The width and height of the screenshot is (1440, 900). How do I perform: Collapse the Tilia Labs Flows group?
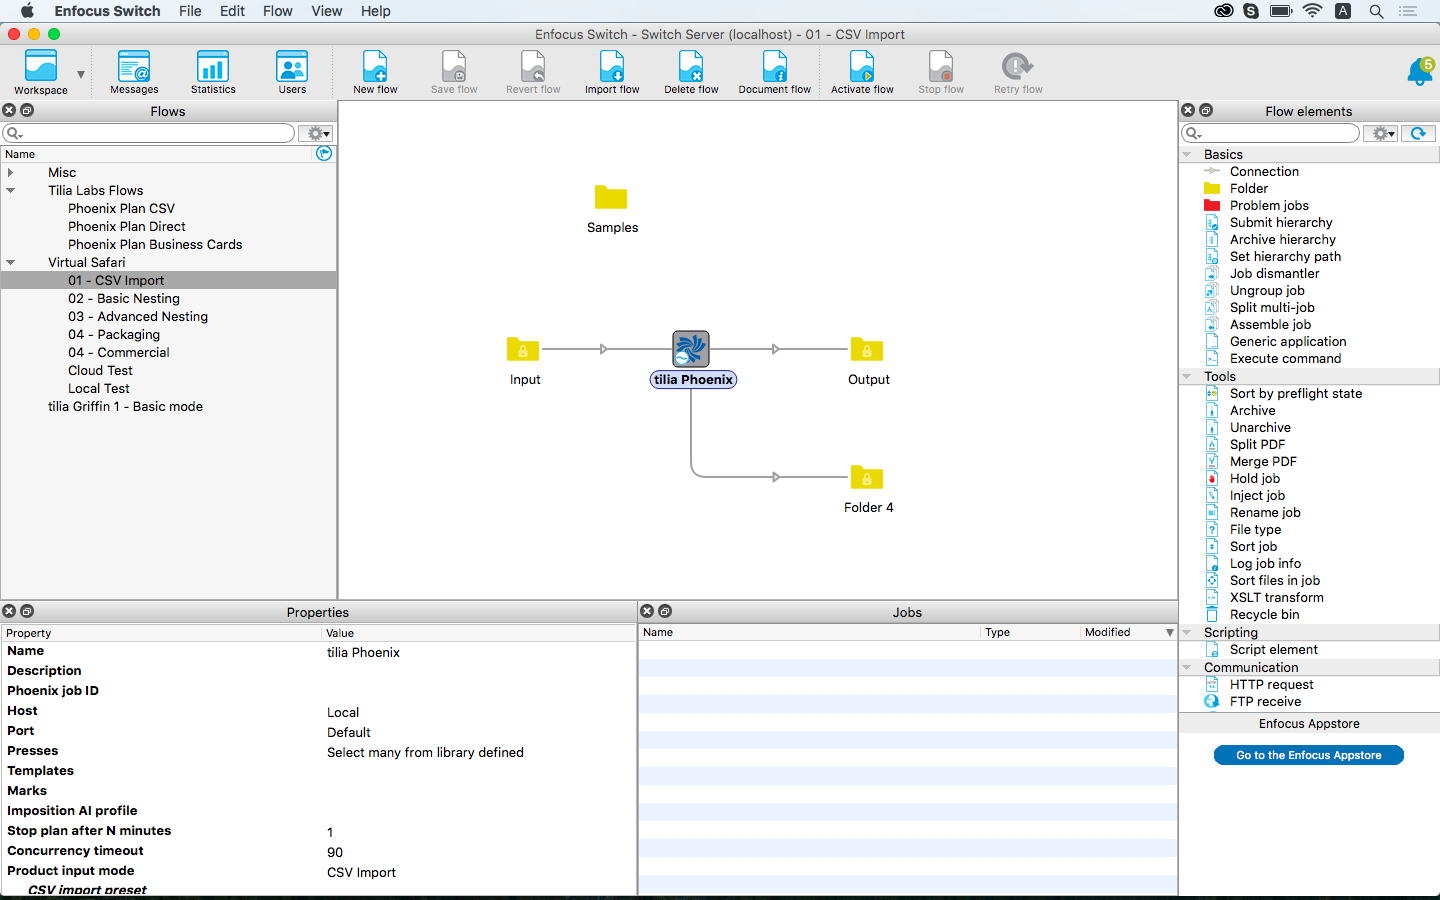tap(10, 191)
